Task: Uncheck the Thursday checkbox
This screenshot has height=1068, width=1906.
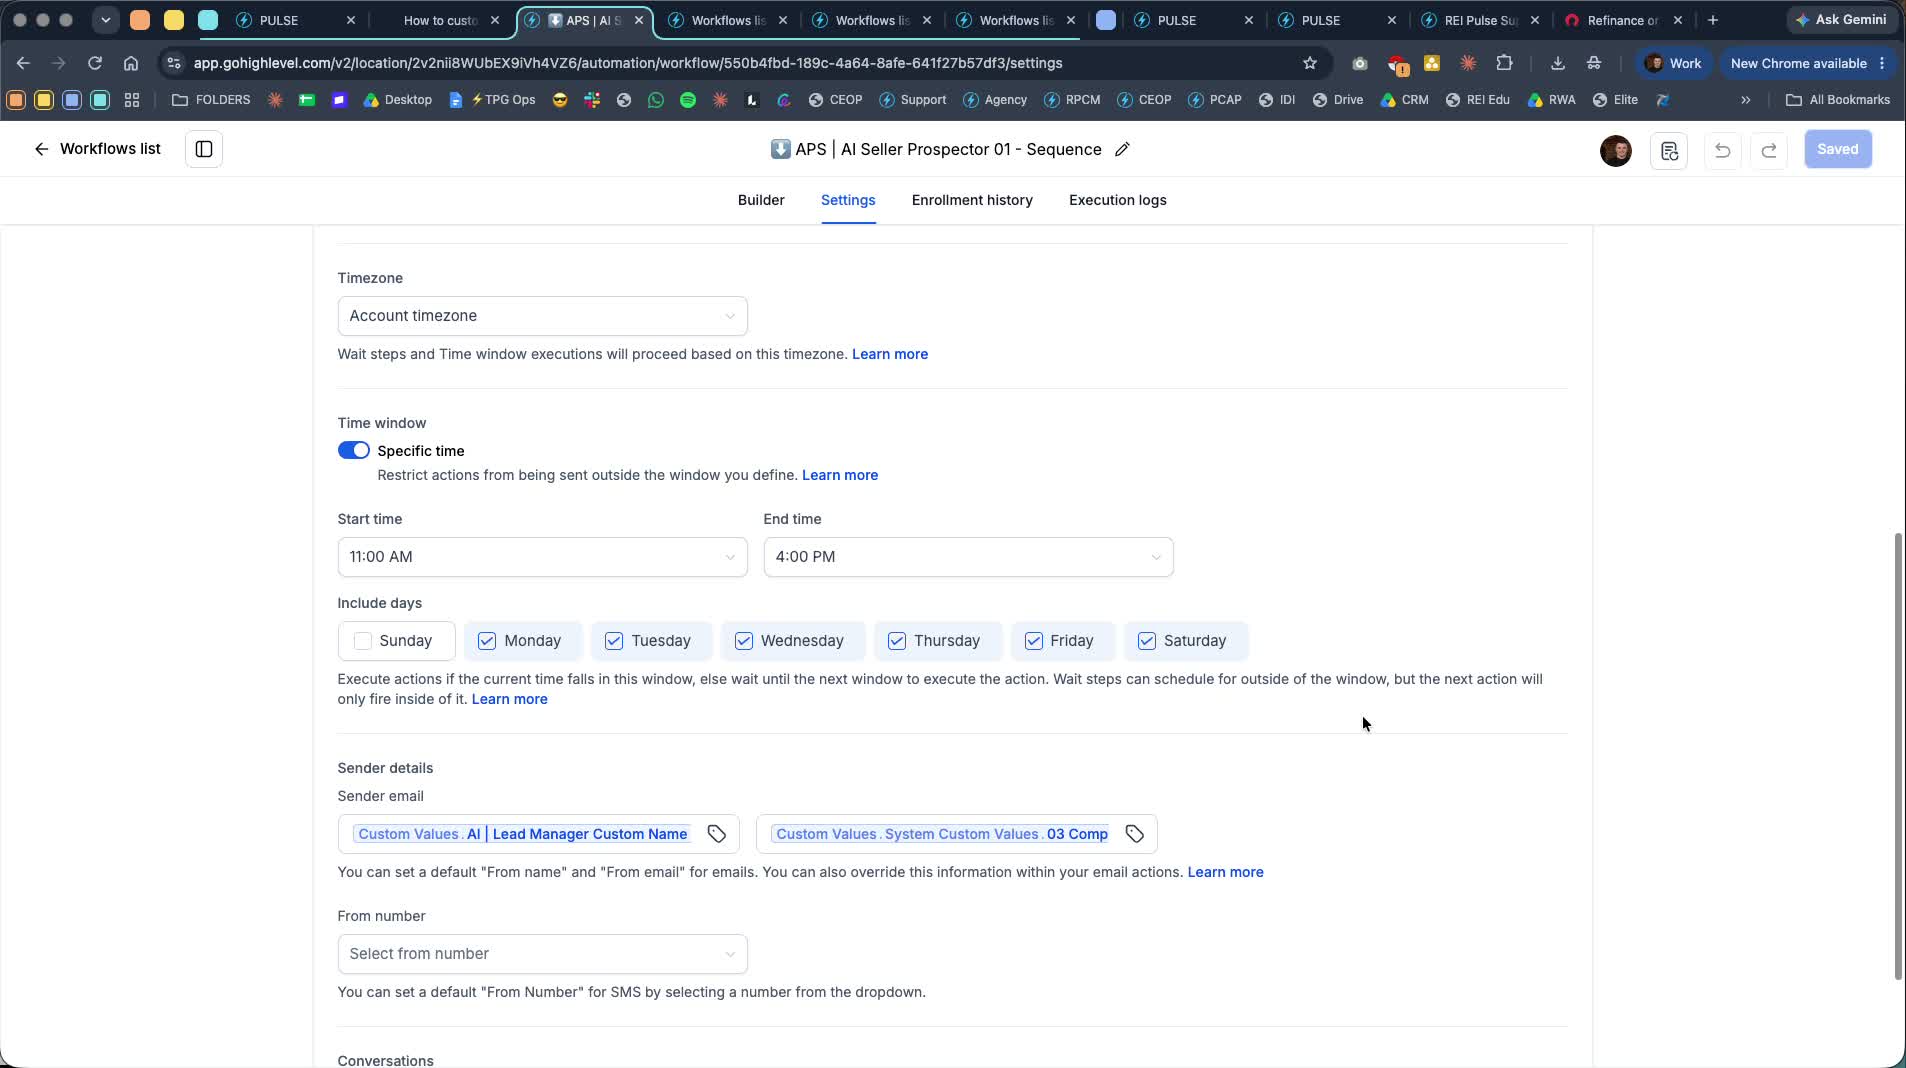Action: pyautogui.click(x=897, y=641)
